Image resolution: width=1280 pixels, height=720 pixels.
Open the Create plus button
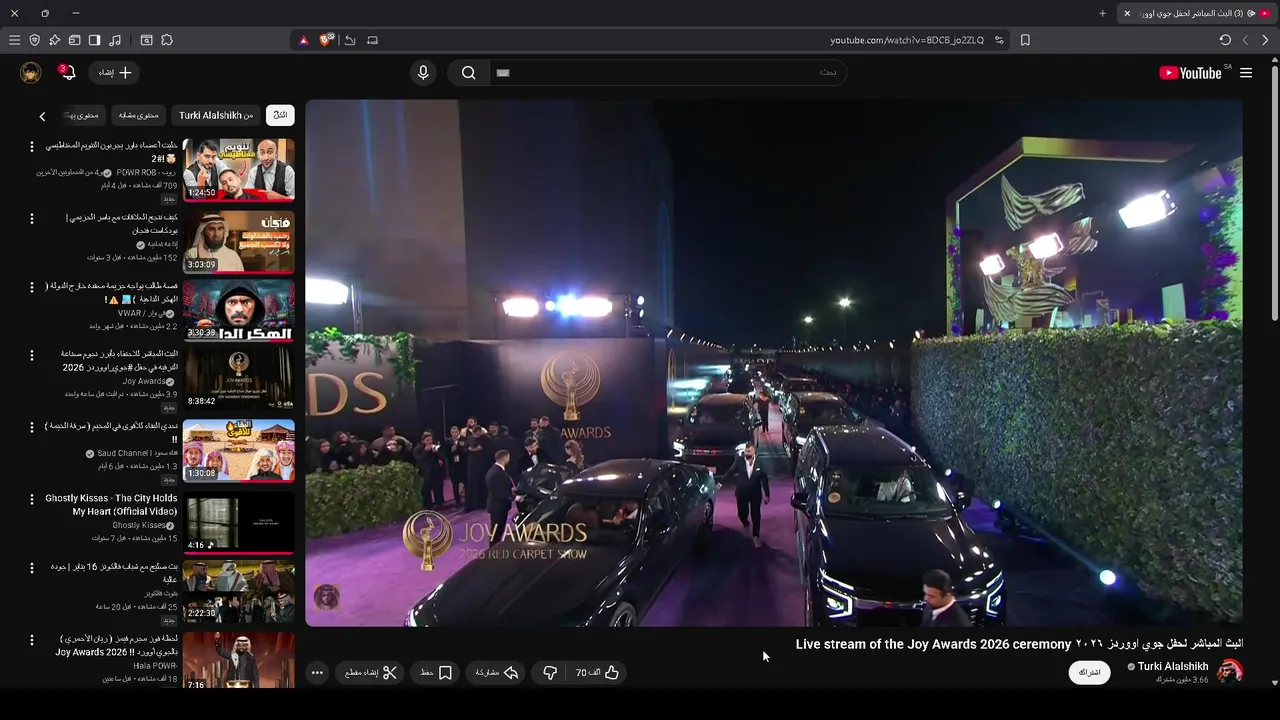pos(115,73)
